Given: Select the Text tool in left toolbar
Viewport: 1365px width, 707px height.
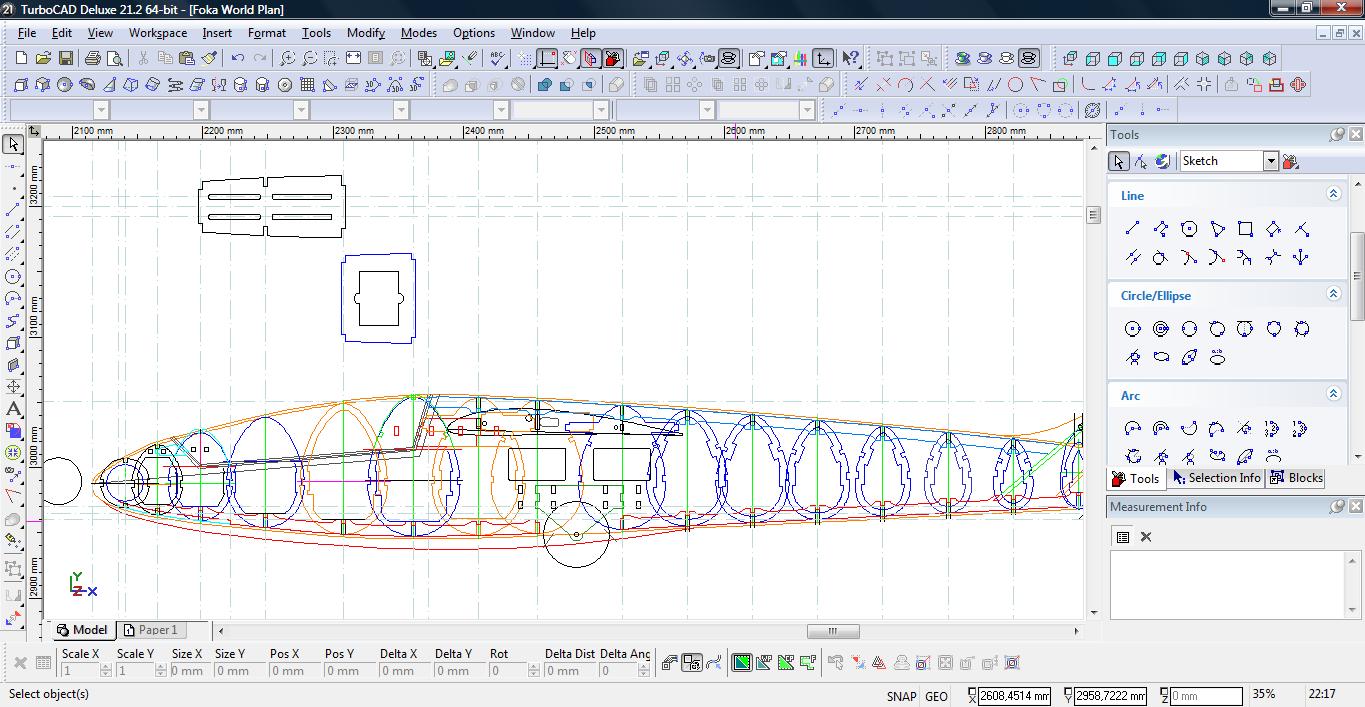Looking at the screenshot, I should [x=13, y=409].
